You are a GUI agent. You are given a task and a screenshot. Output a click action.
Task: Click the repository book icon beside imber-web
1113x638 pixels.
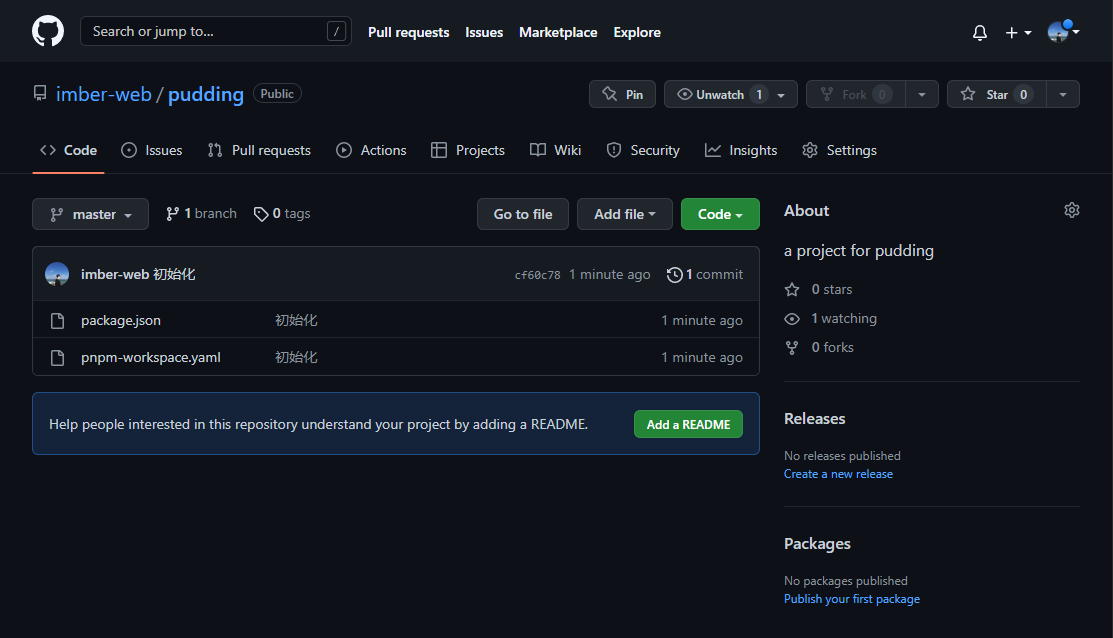pyautogui.click(x=40, y=94)
